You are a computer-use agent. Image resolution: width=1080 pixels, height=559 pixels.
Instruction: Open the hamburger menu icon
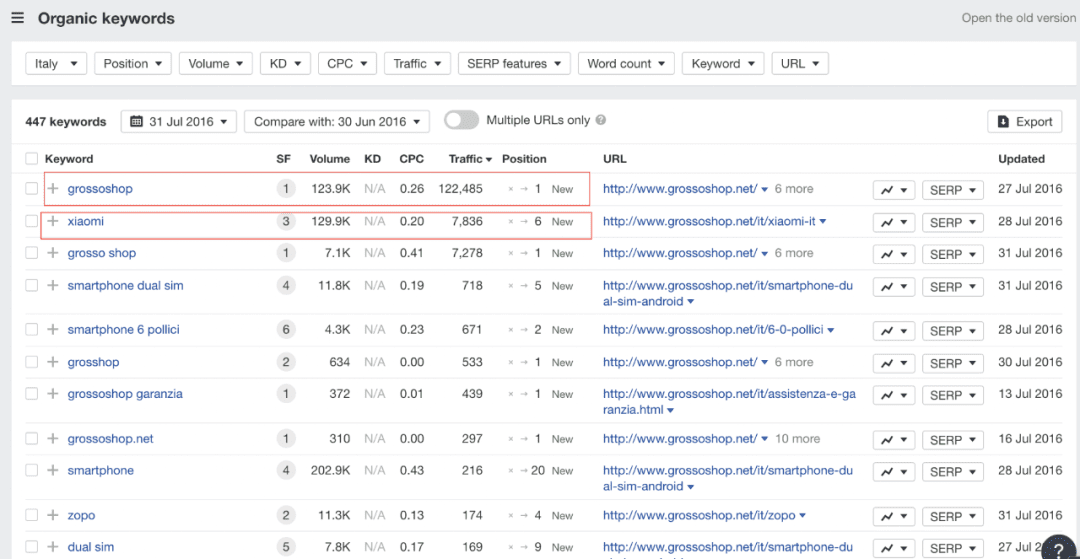pyautogui.click(x=18, y=19)
